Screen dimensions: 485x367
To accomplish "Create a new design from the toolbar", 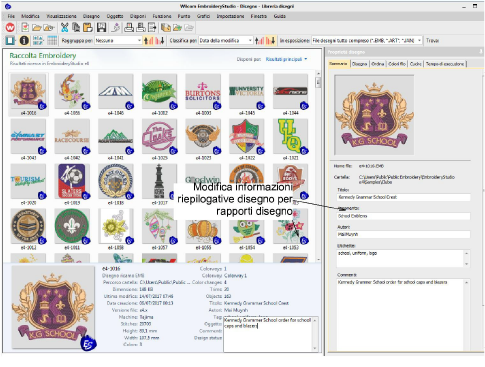I will 25,27.
